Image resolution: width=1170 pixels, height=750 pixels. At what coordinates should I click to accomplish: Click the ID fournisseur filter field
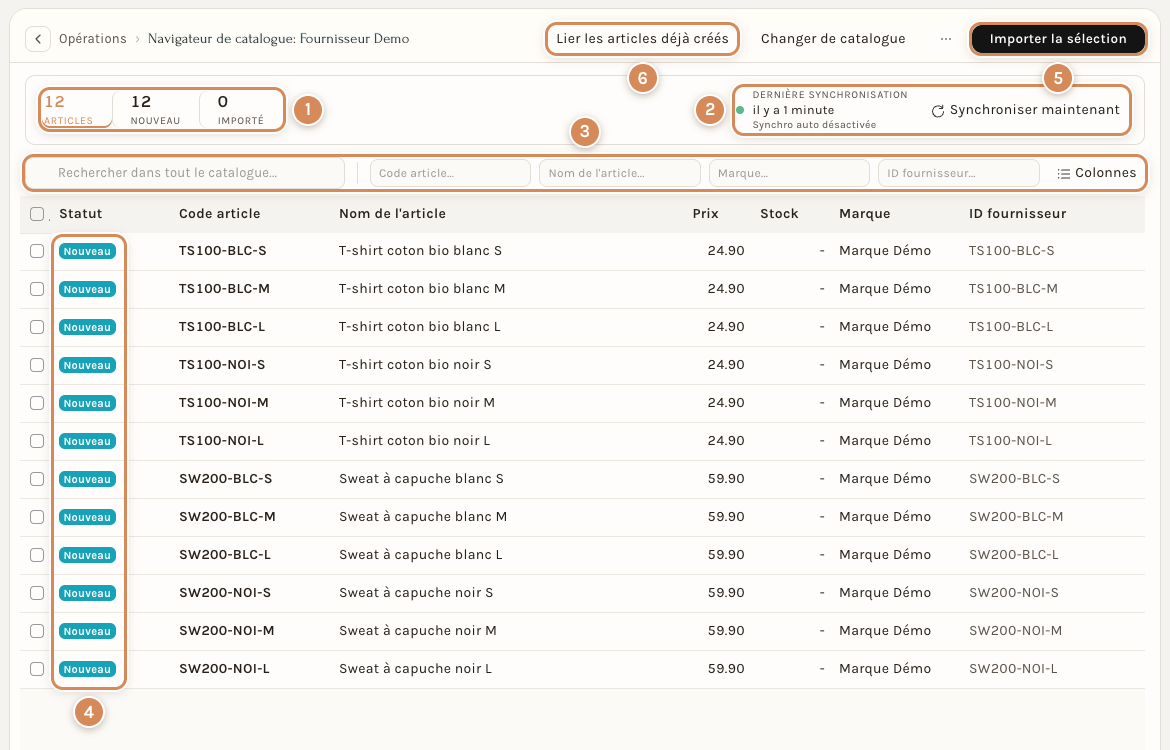click(958, 173)
